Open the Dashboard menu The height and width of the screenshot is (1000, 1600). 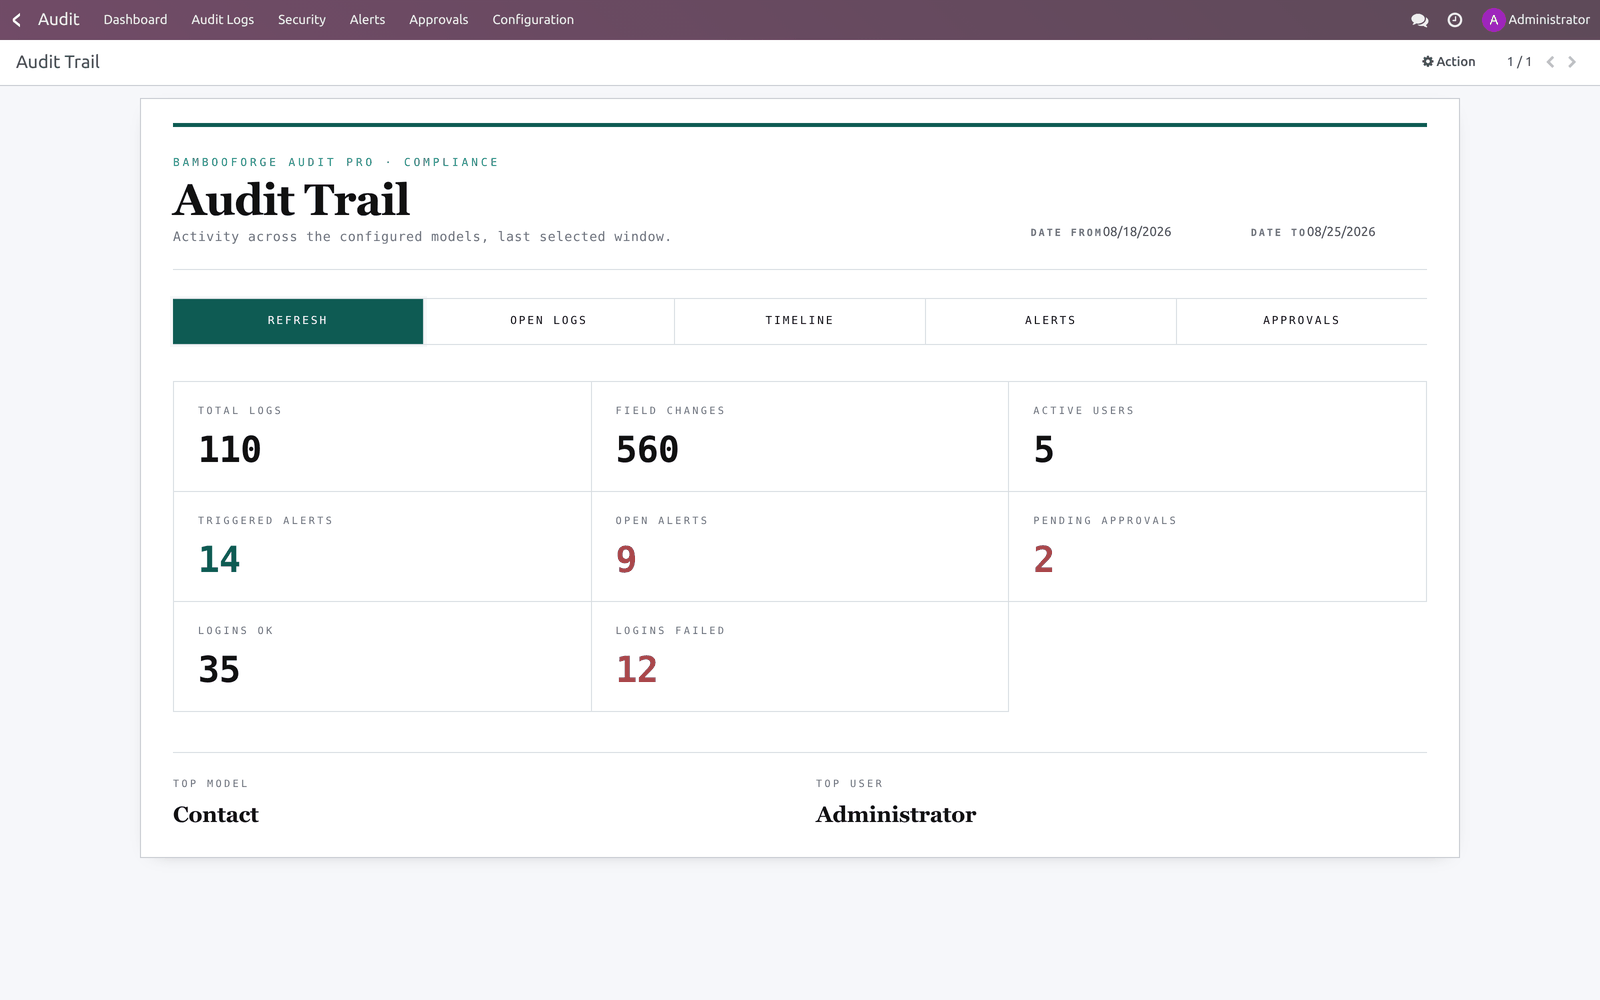(135, 20)
